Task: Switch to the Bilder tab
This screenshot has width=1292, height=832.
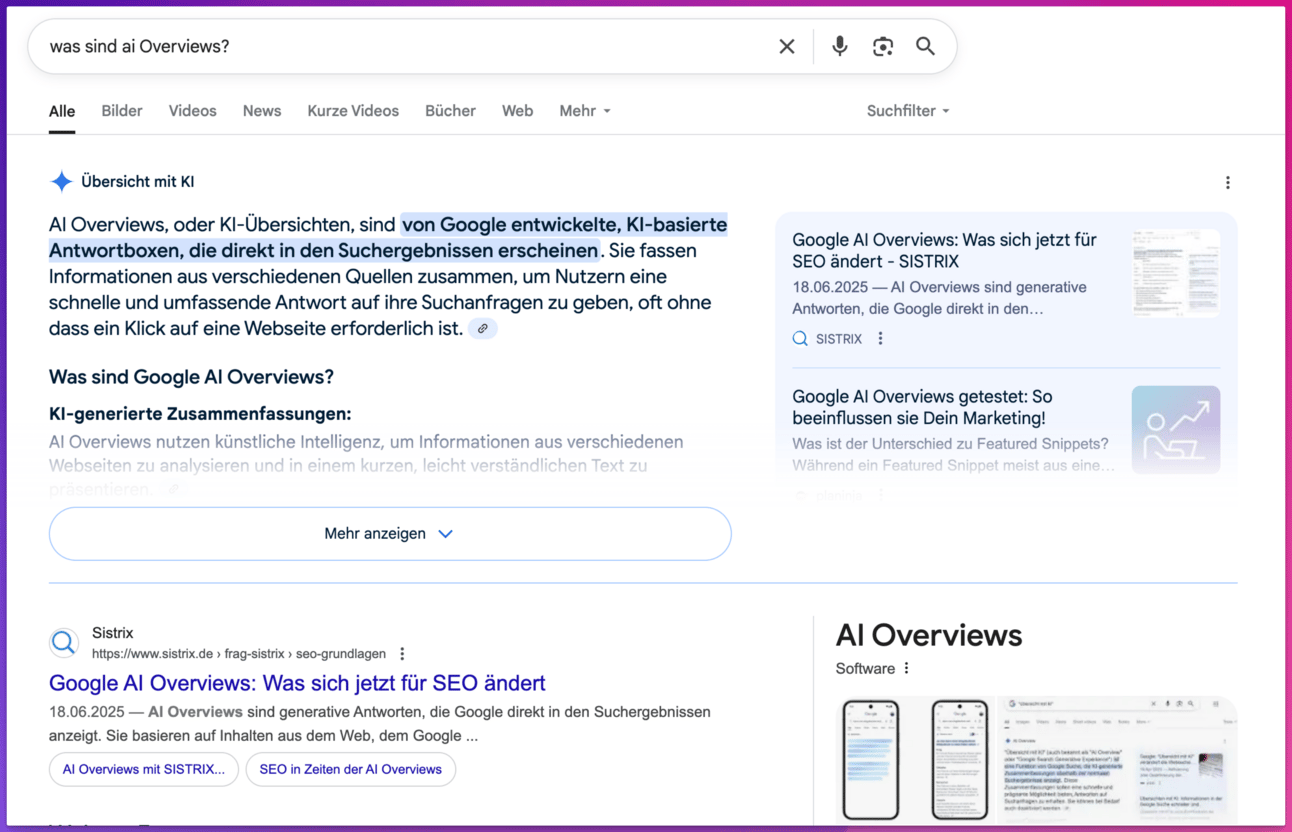Action: click(x=122, y=111)
